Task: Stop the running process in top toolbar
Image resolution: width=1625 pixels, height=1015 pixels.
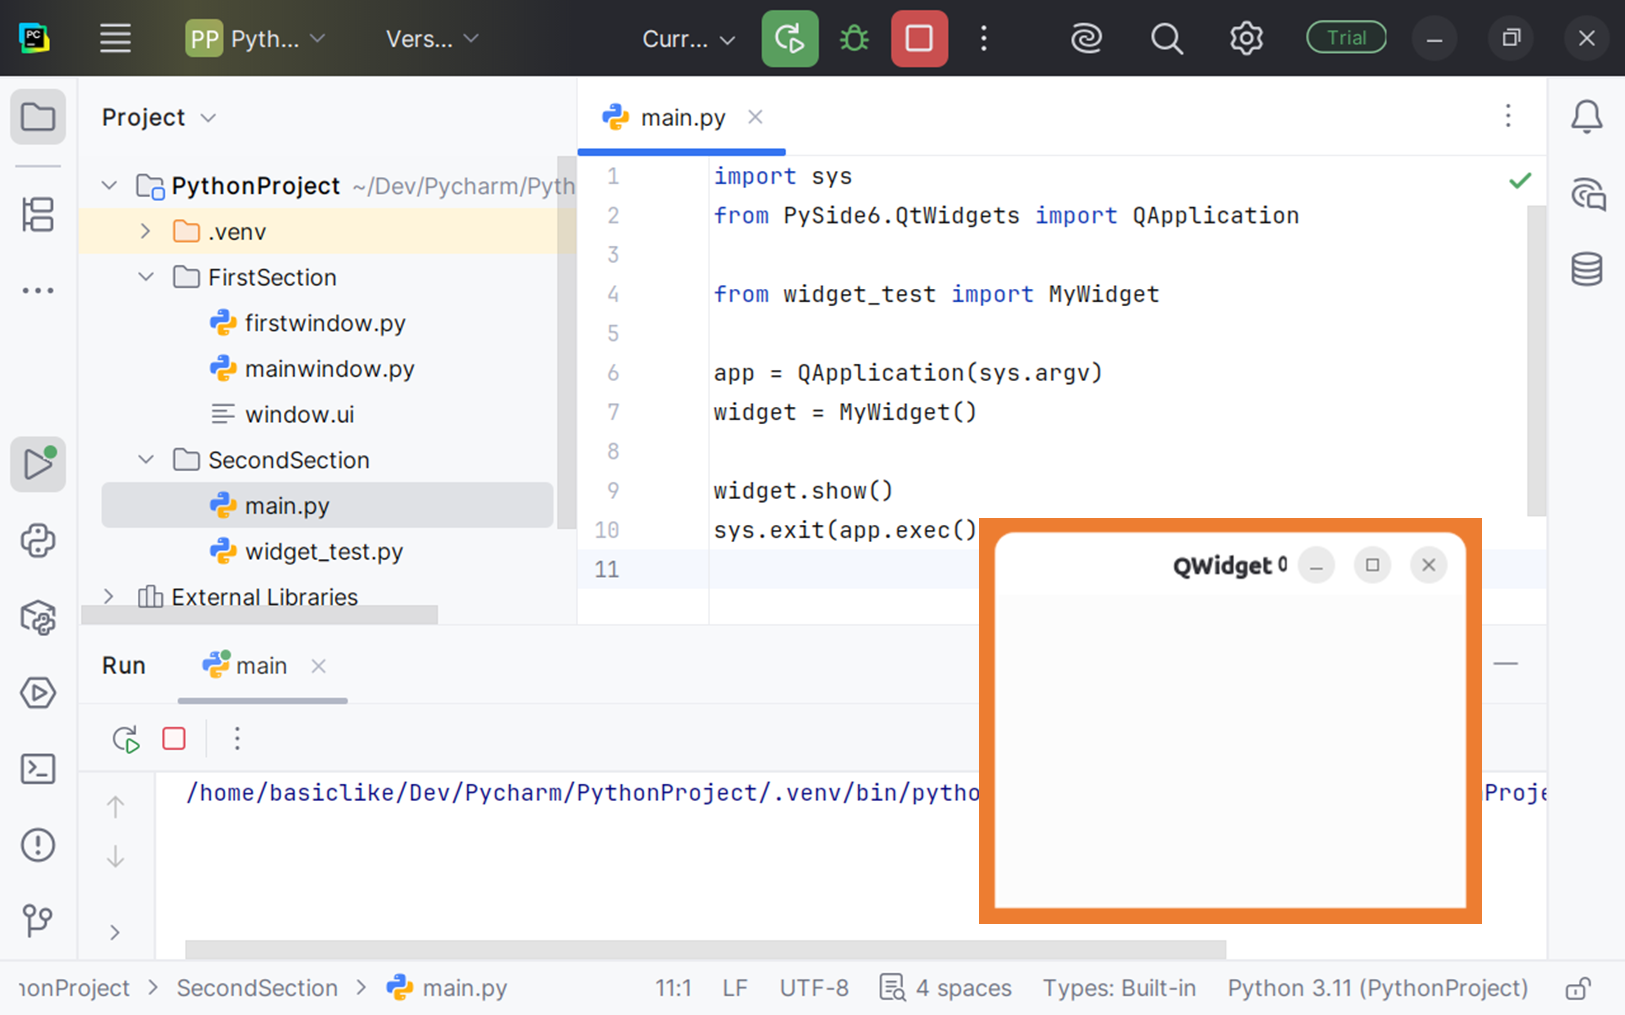Action: click(x=919, y=39)
